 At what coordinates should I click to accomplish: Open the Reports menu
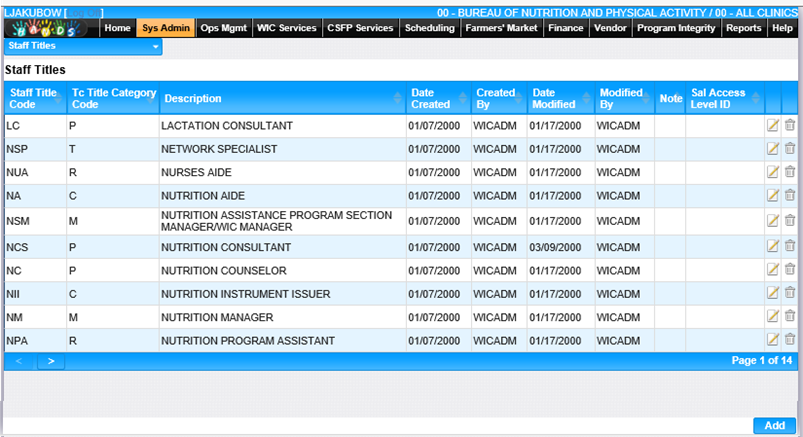pyautogui.click(x=744, y=28)
